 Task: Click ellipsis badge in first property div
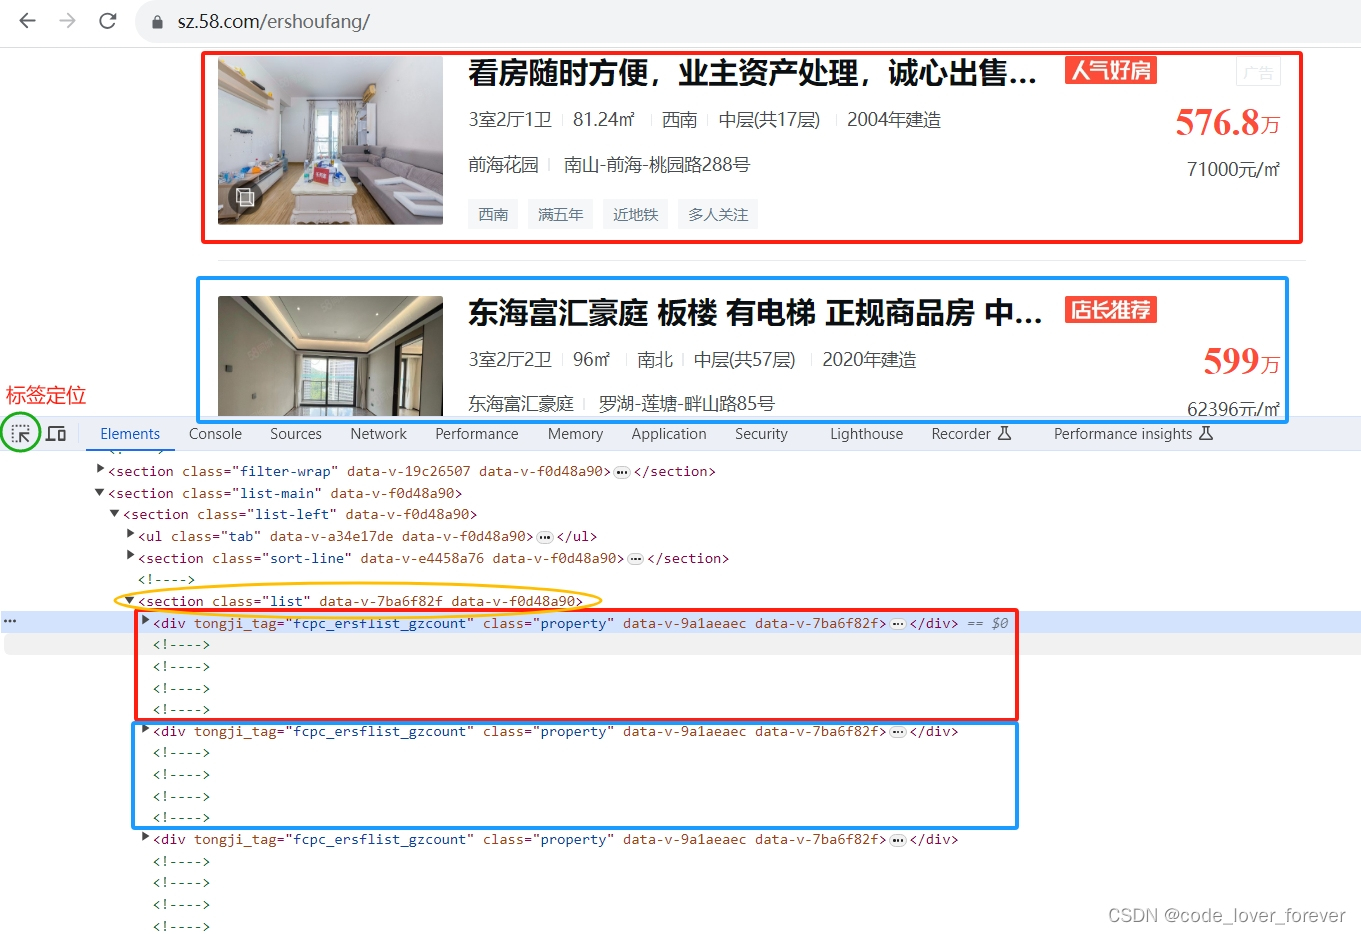point(898,624)
